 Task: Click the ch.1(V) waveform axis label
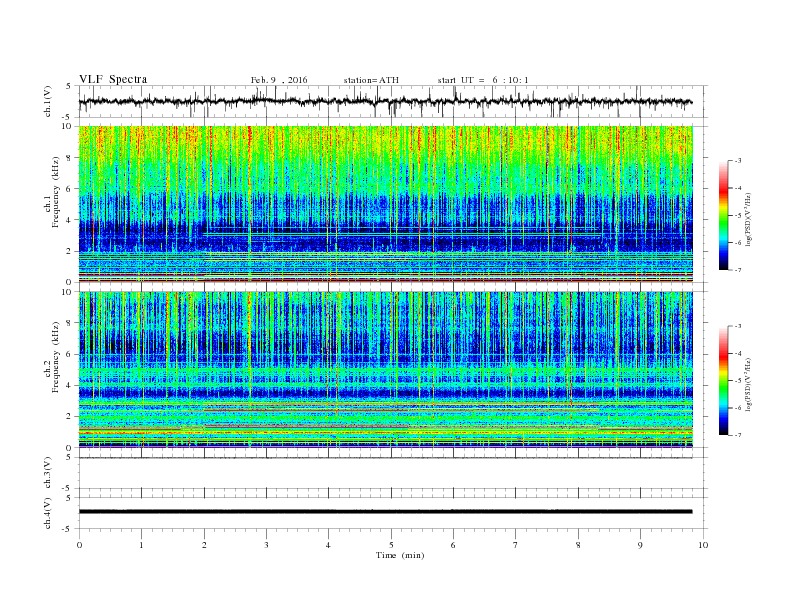pyautogui.click(x=47, y=101)
